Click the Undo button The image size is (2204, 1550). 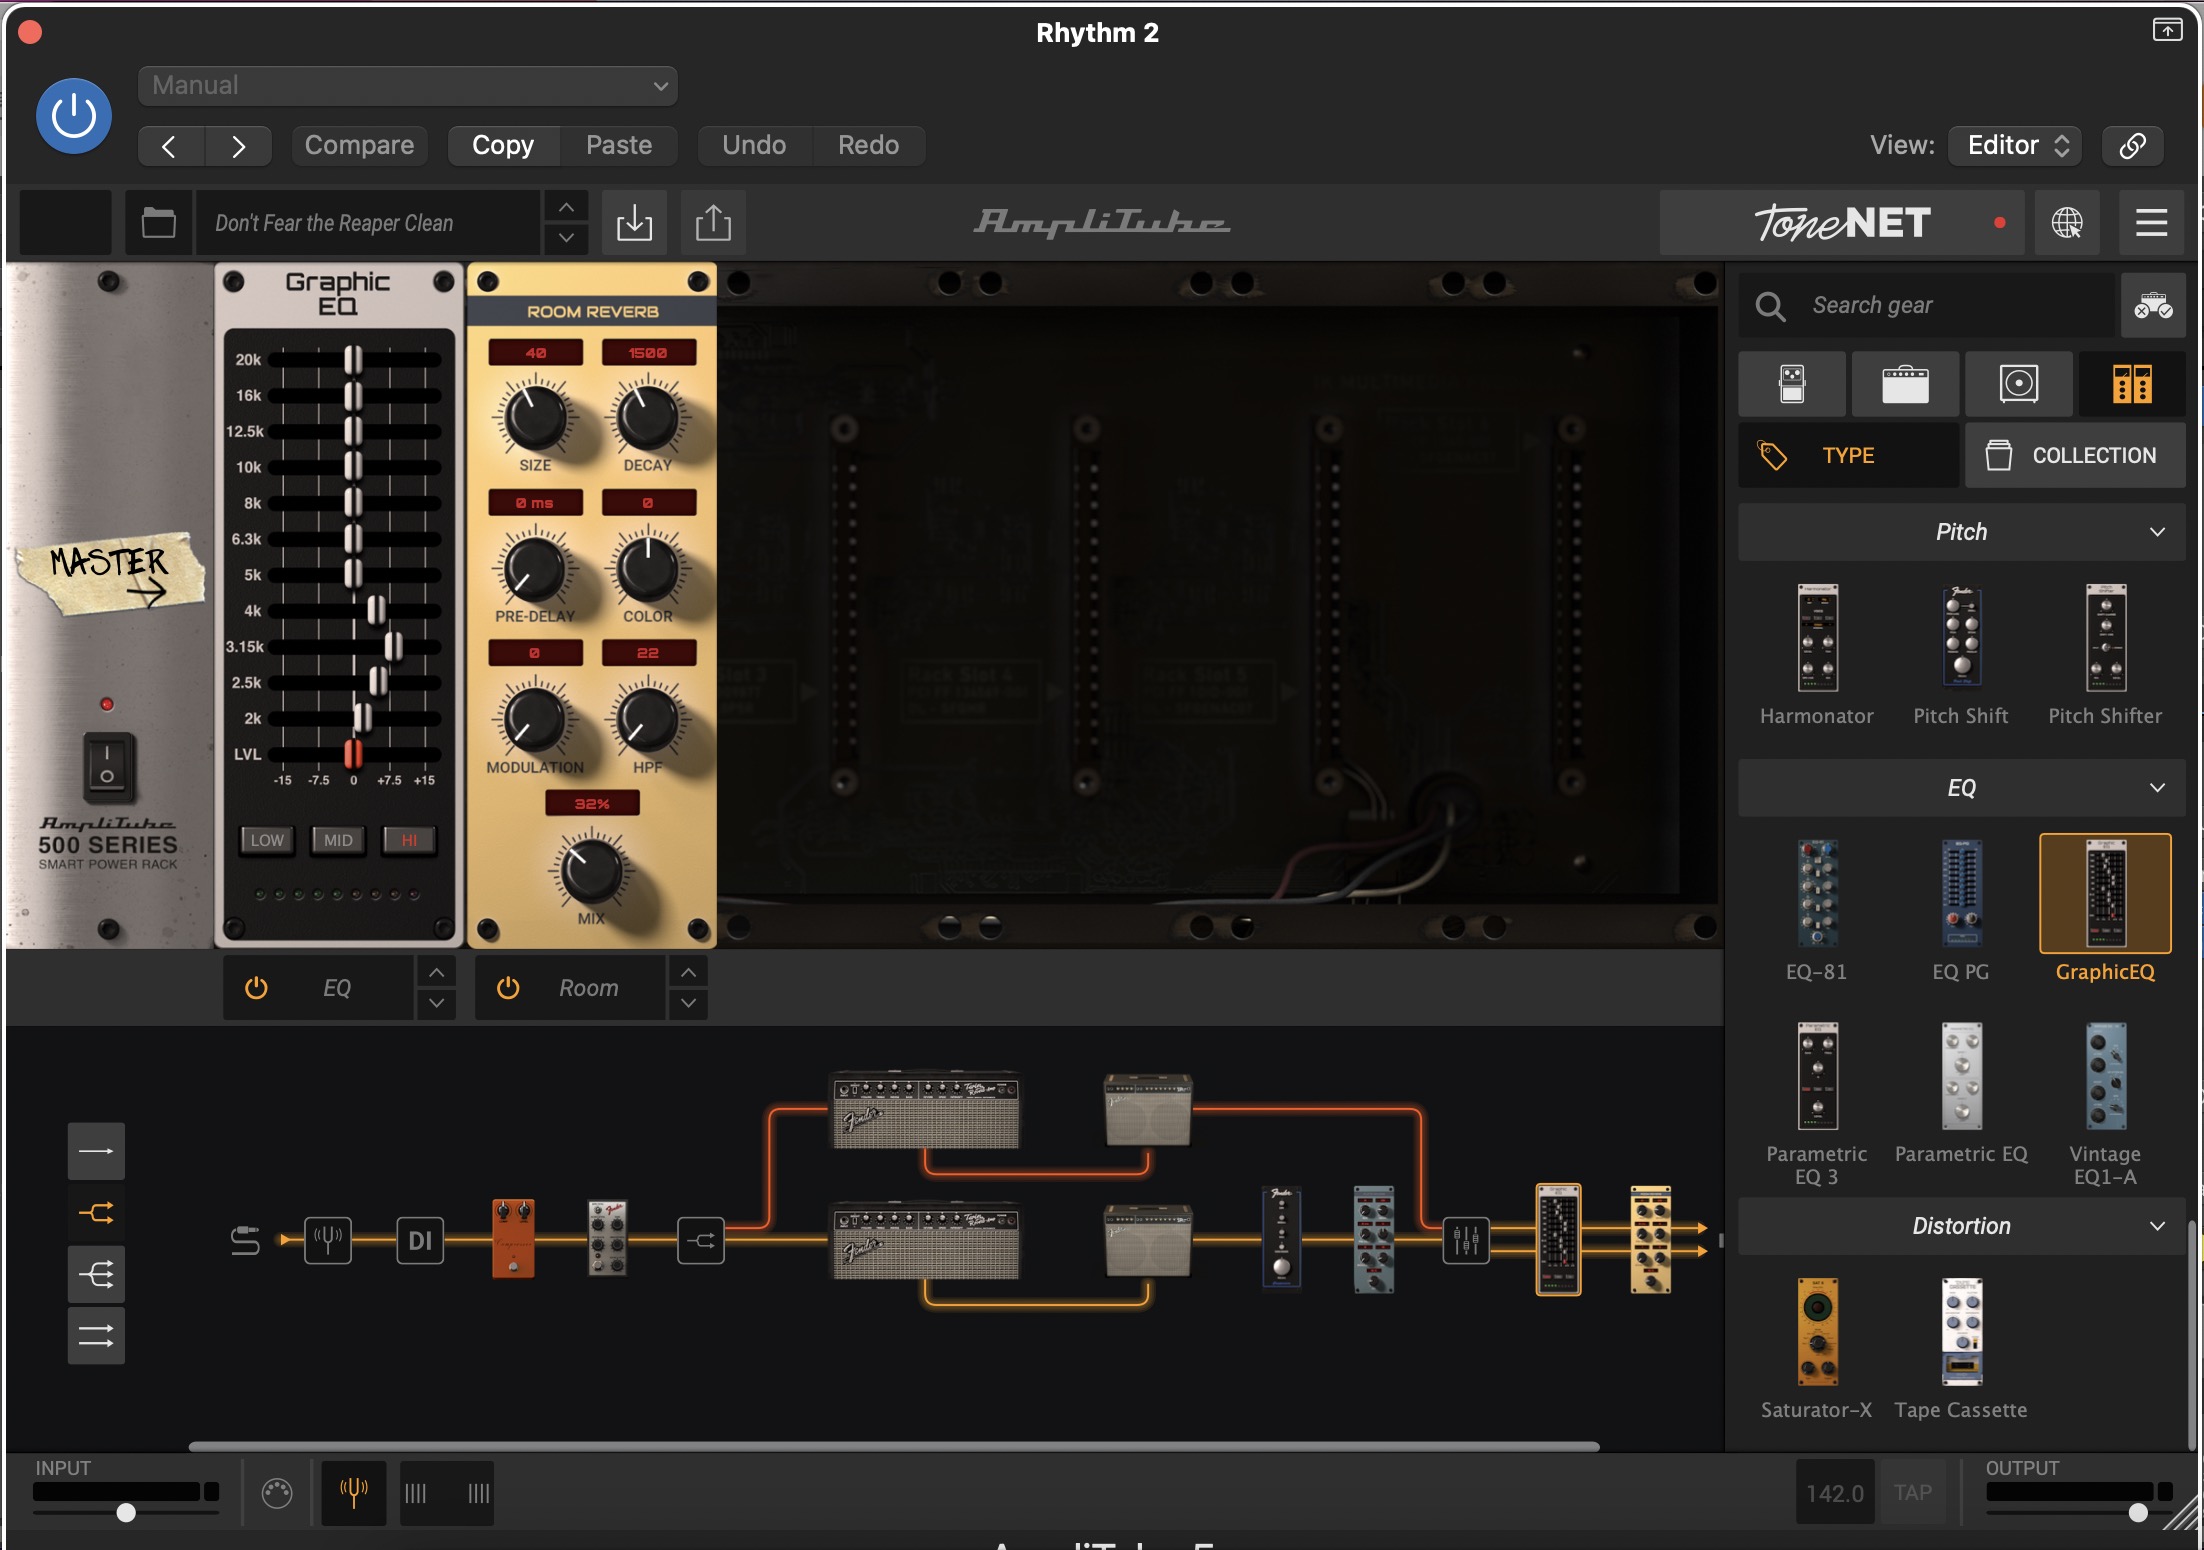[754, 146]
